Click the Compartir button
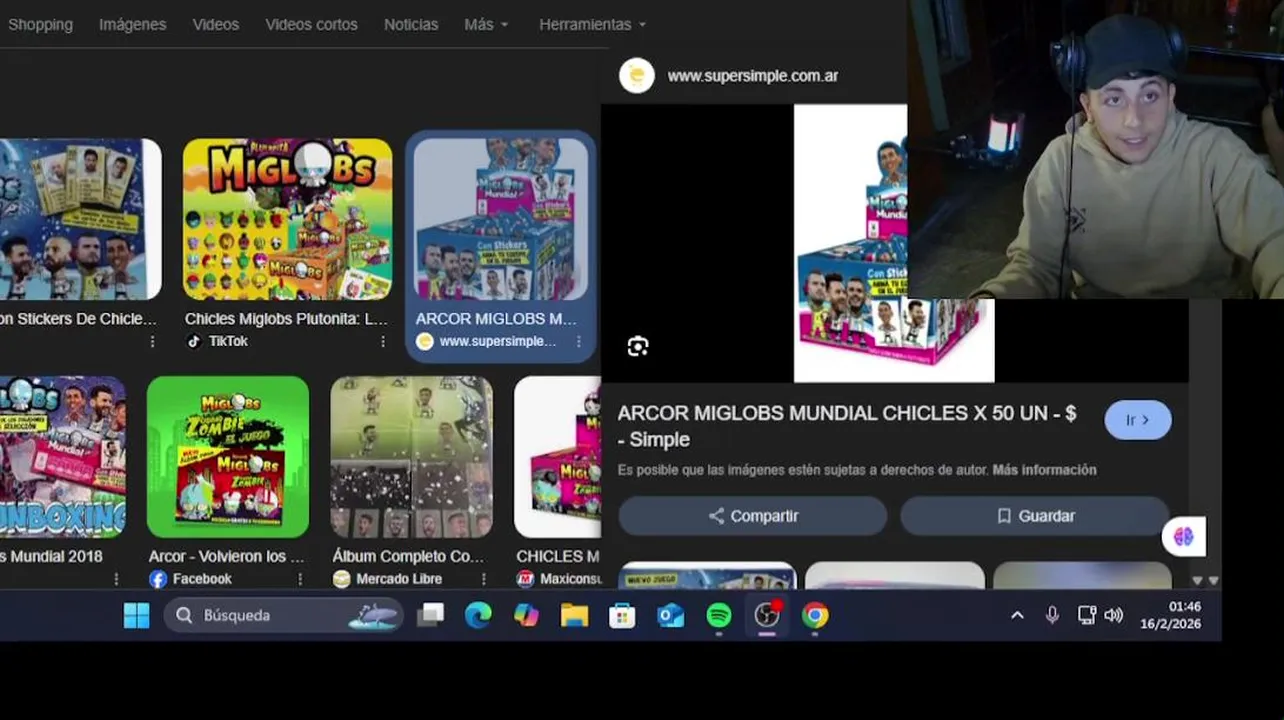 click(x=752, y=516)
